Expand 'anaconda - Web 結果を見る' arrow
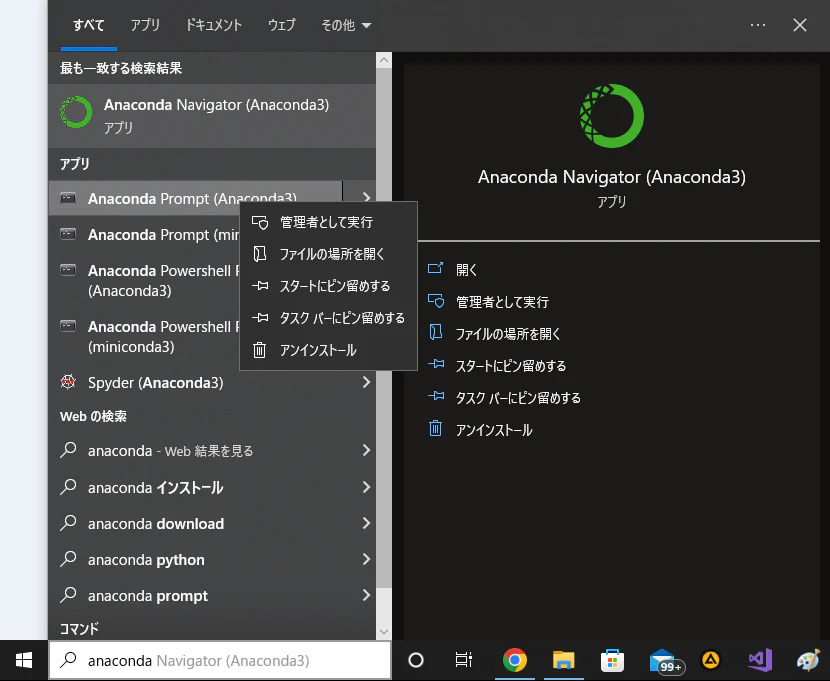Image resolution: width=830 pixels, height=681 pixels. (366, 450)
